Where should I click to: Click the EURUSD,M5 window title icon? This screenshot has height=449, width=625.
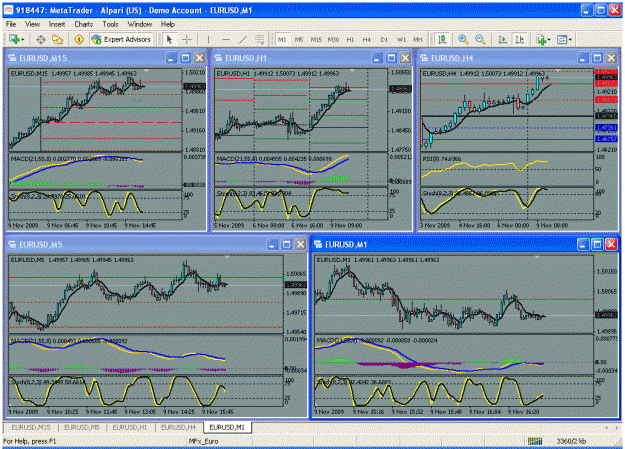(x=12, y=244)
